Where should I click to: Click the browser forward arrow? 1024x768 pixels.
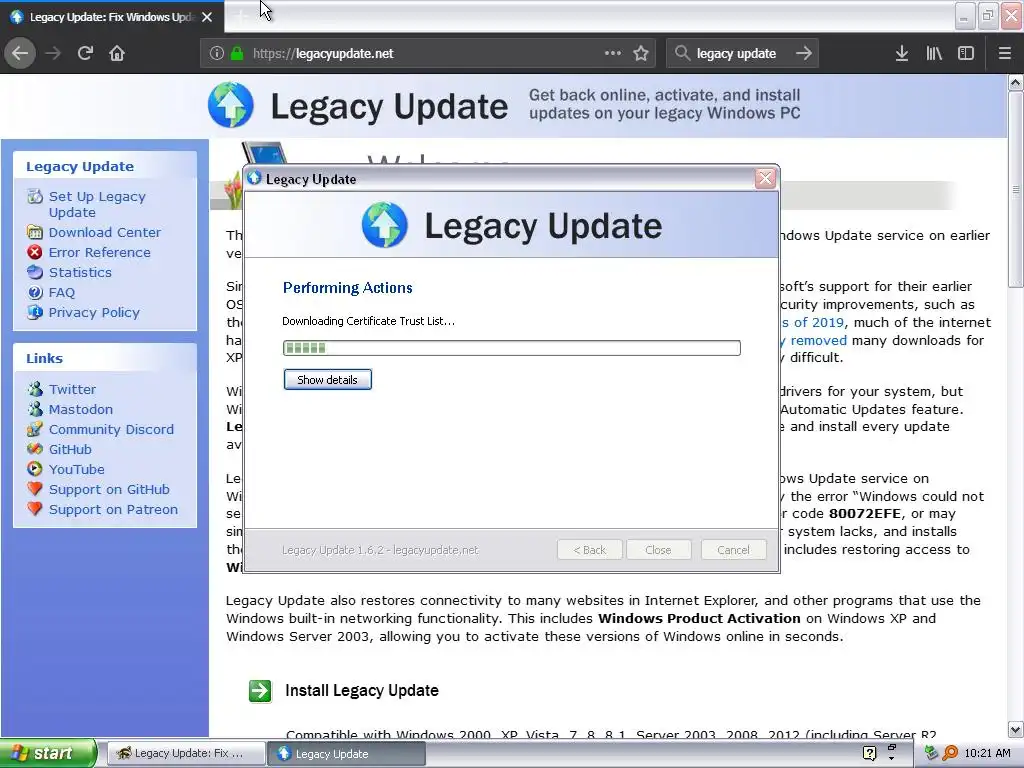[x=53, y=54]
